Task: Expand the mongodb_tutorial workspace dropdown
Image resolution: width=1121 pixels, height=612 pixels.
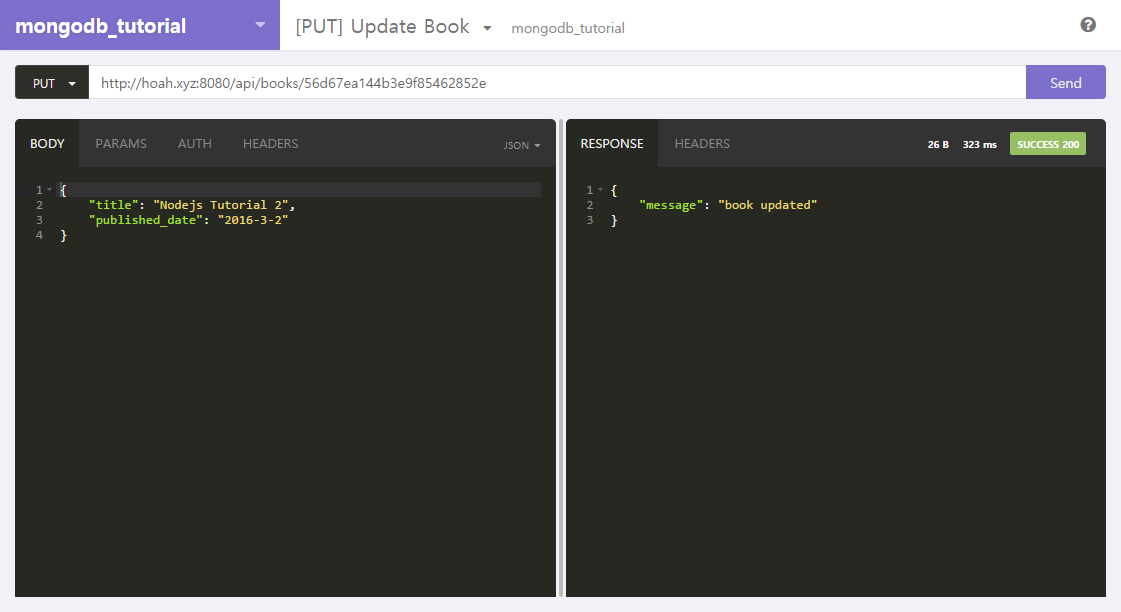Action: [x=261, y=24]
